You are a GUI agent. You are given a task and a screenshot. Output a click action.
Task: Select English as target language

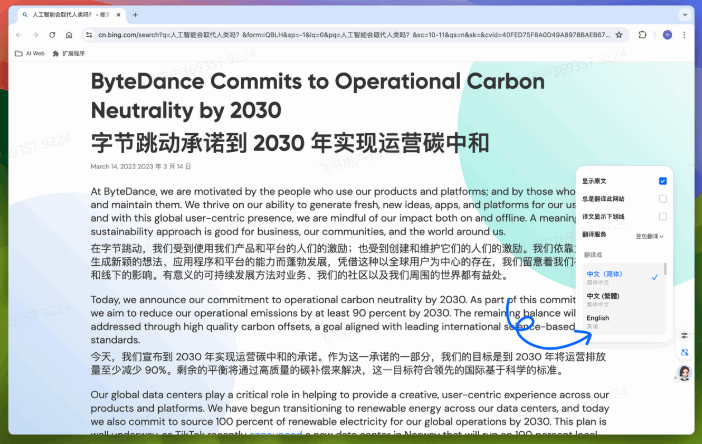[623, 321]
